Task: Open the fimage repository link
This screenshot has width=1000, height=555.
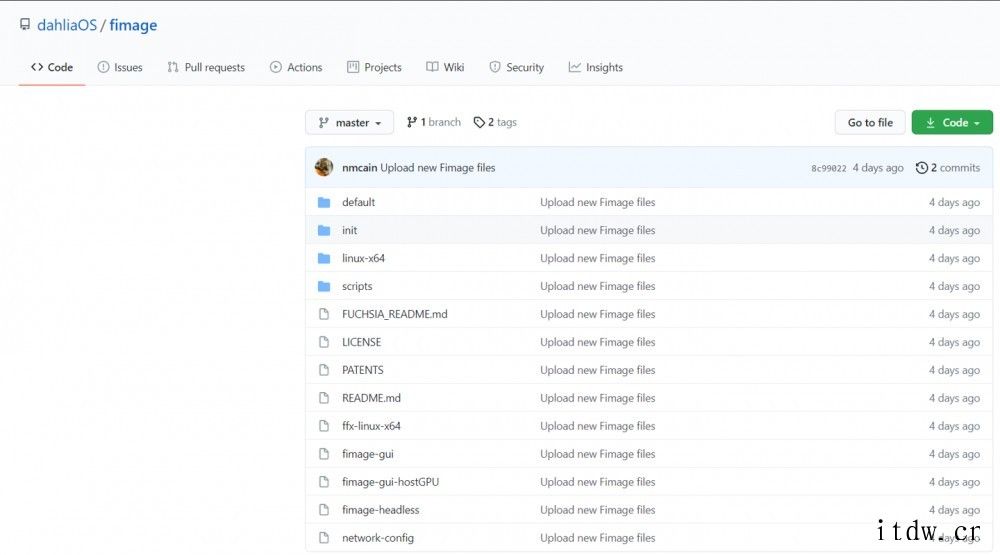Action: click(133, 25)
